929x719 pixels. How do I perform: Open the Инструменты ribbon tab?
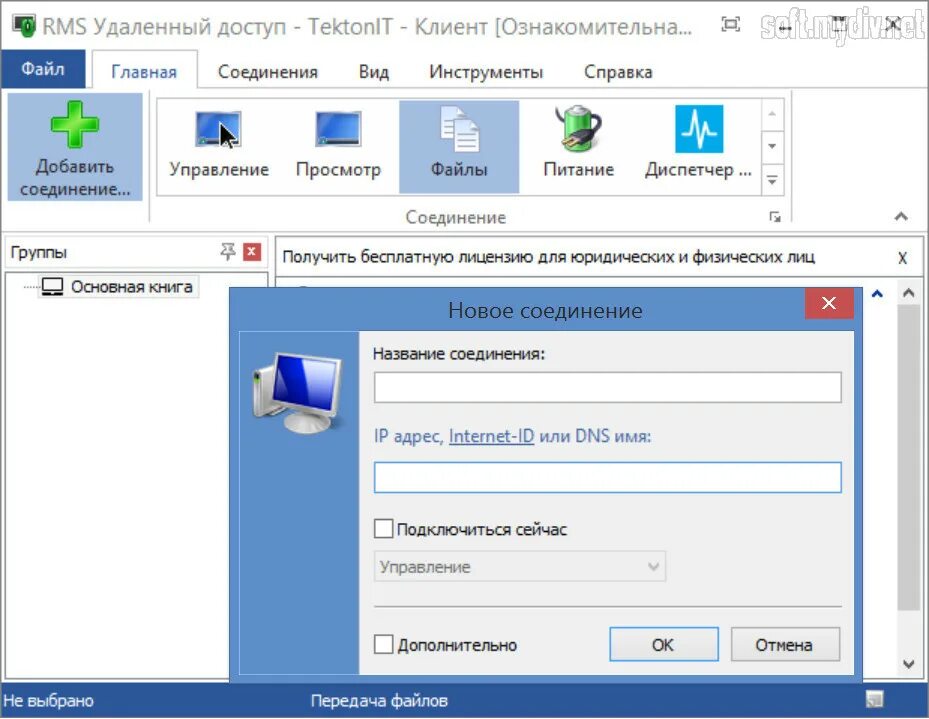click(486, 72)
